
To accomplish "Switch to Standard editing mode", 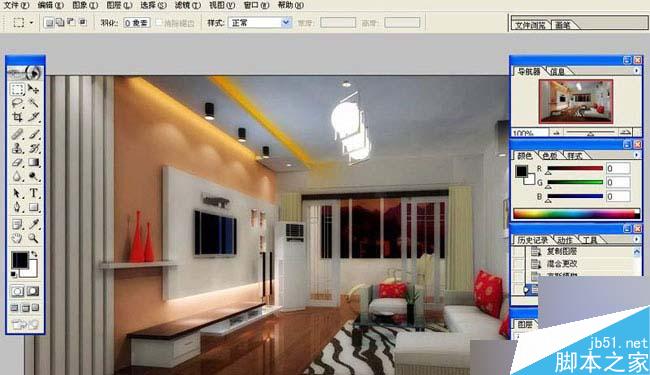I will click(17, 291).
